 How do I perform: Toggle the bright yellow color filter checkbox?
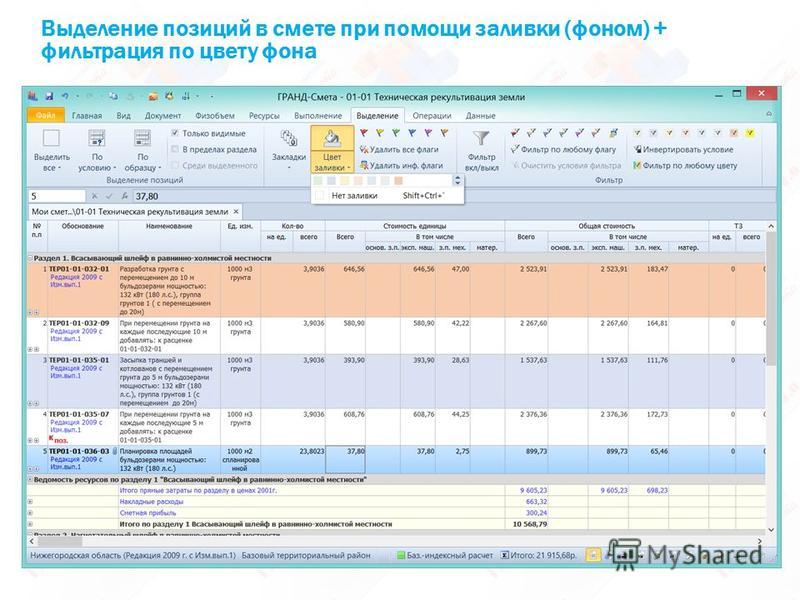[750, 133]
